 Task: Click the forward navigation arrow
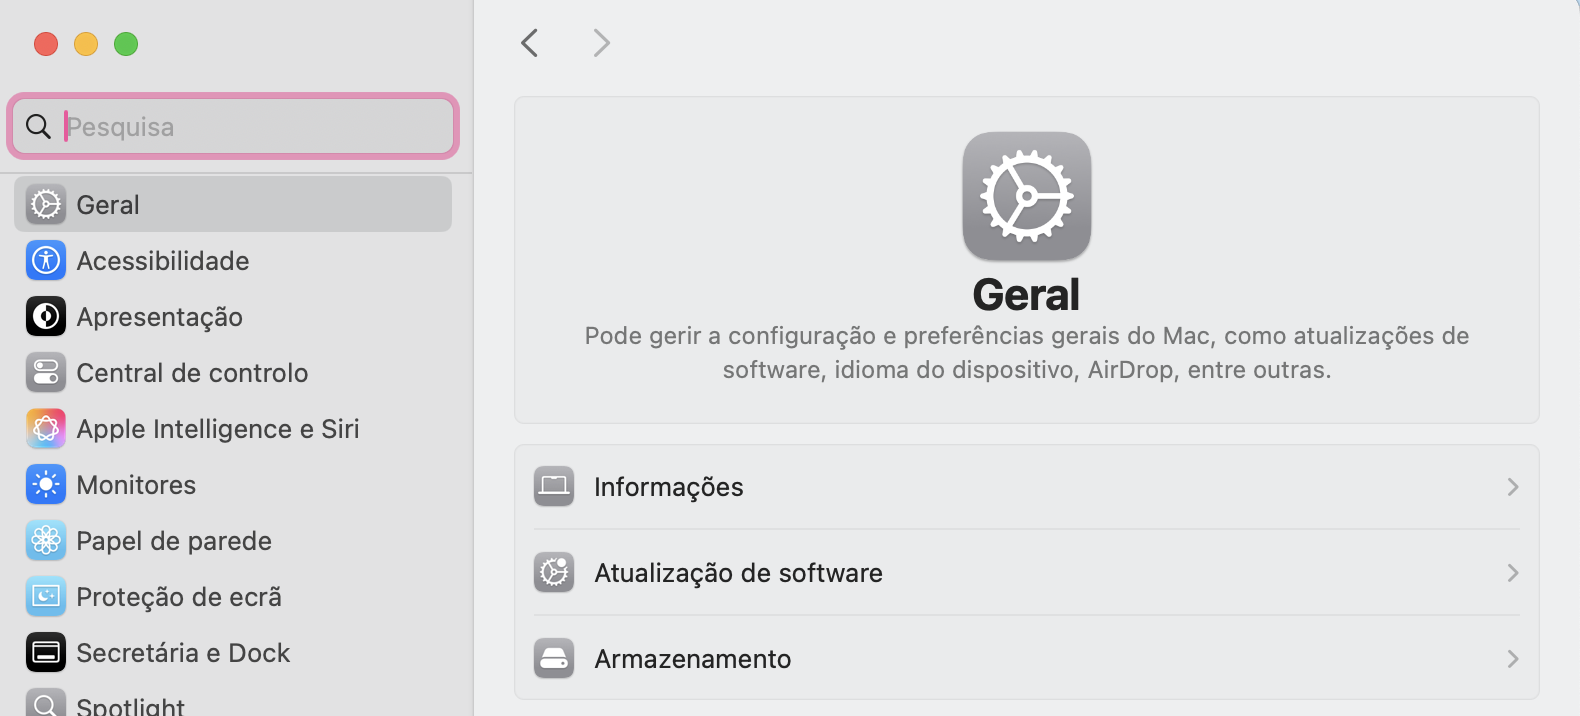point(601,43)
